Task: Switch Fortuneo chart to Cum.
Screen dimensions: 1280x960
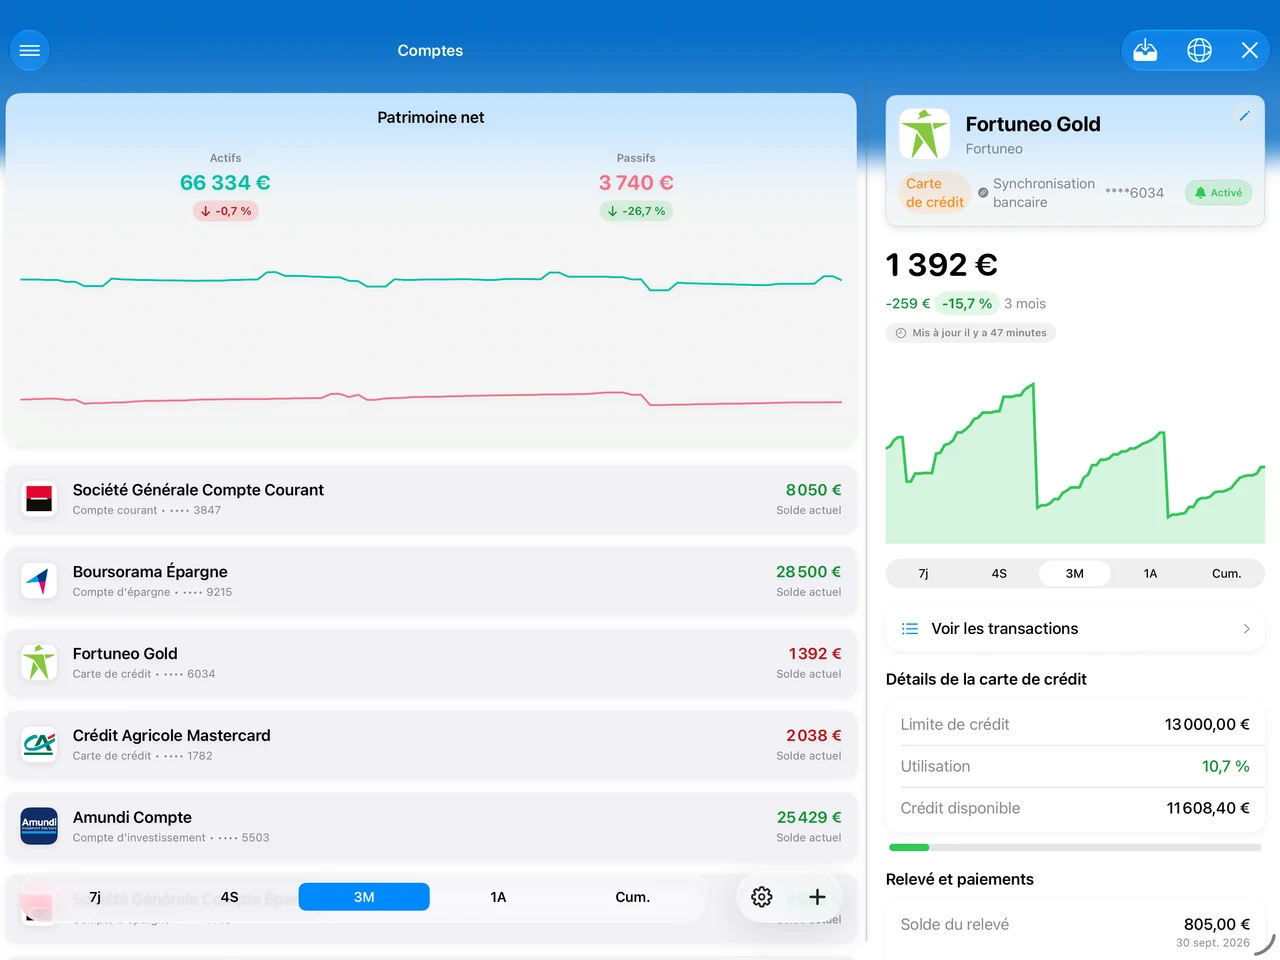Action: pyautogui.click(x=1226, y=574)
